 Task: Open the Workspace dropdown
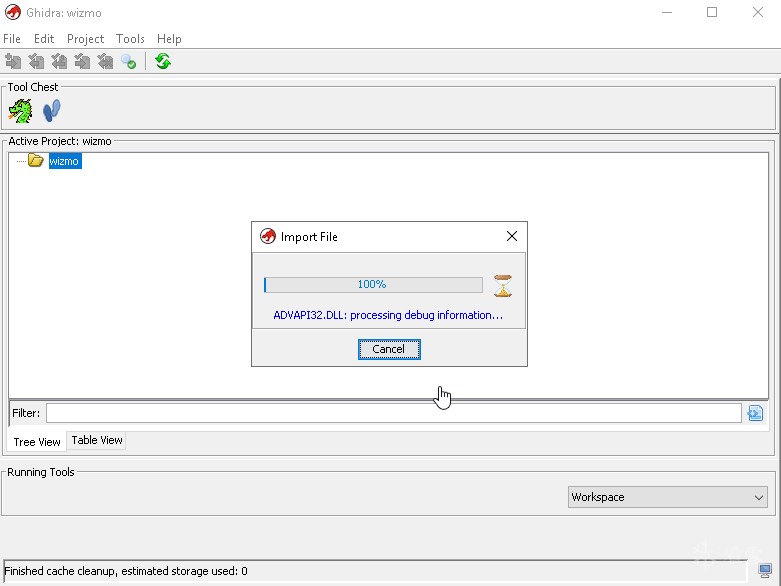(x=668, y=497)
